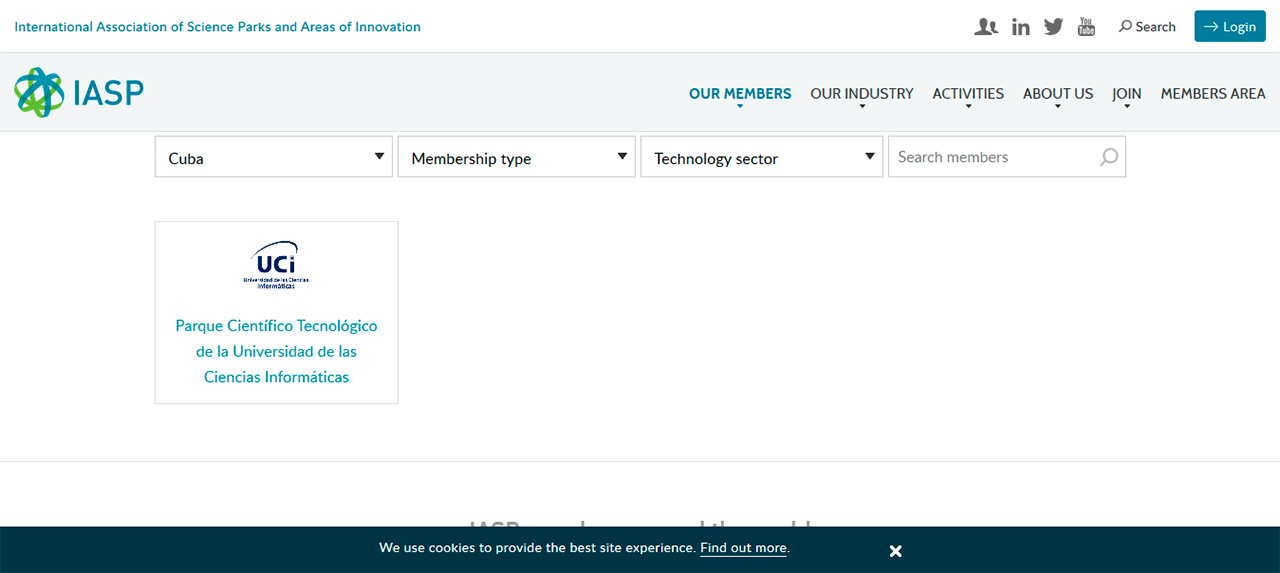The image size is (1280, 573).
Task: Open the UCI logo thumbnail
Action: click(x=277, y=265)
